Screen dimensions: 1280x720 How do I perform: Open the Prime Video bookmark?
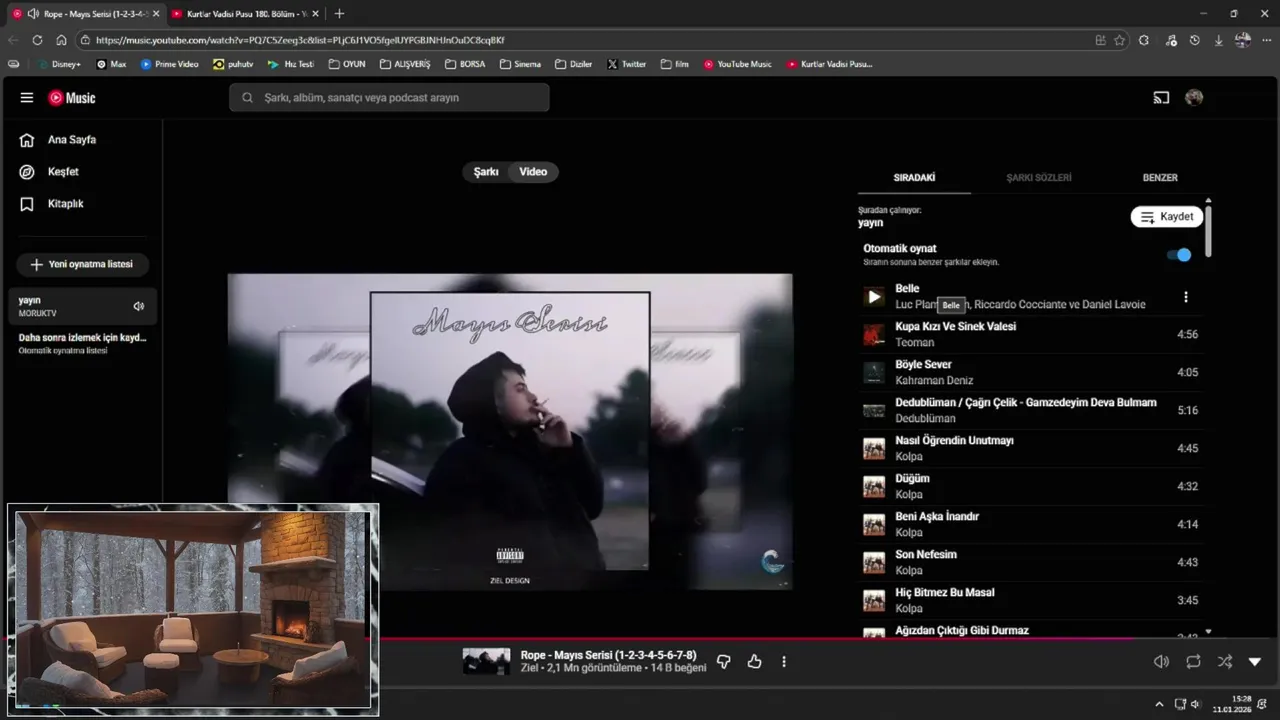[169, 64]
